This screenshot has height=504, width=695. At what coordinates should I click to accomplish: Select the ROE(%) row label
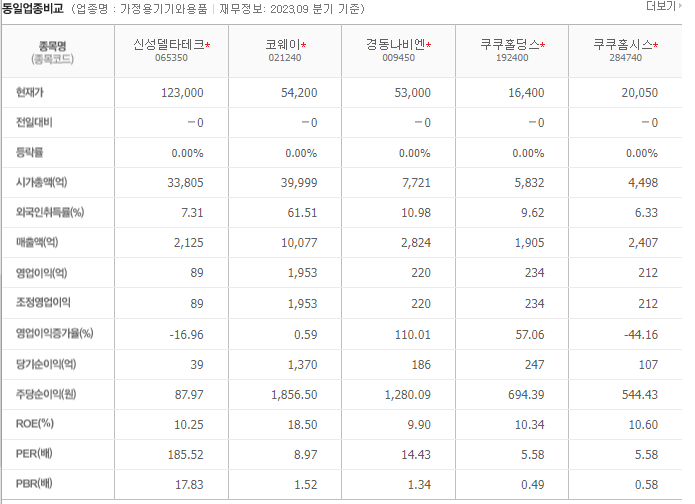35,424
